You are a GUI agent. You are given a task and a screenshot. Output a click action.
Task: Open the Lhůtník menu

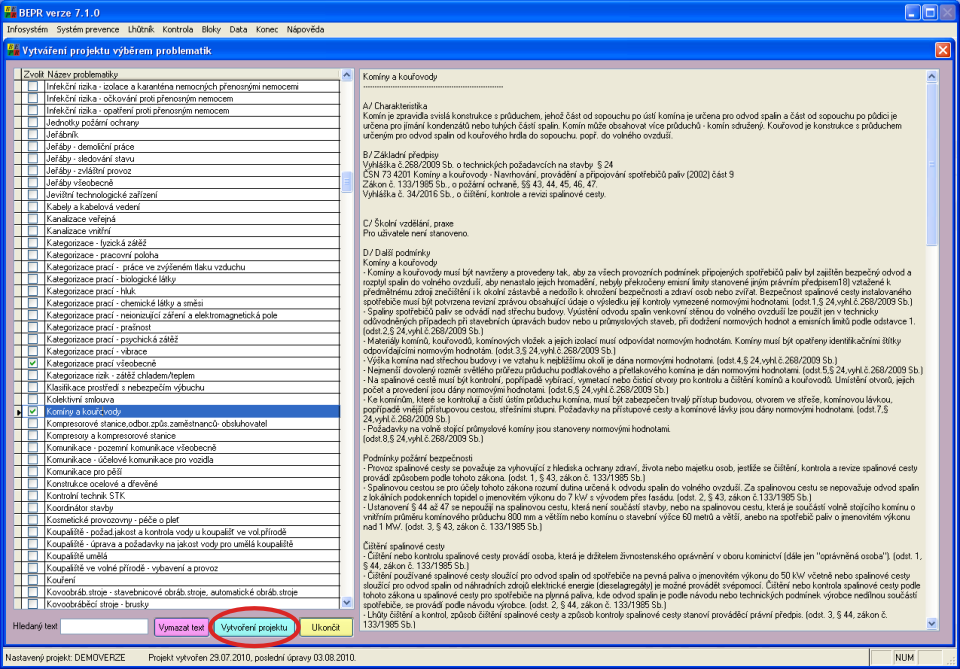coord(141,29)
